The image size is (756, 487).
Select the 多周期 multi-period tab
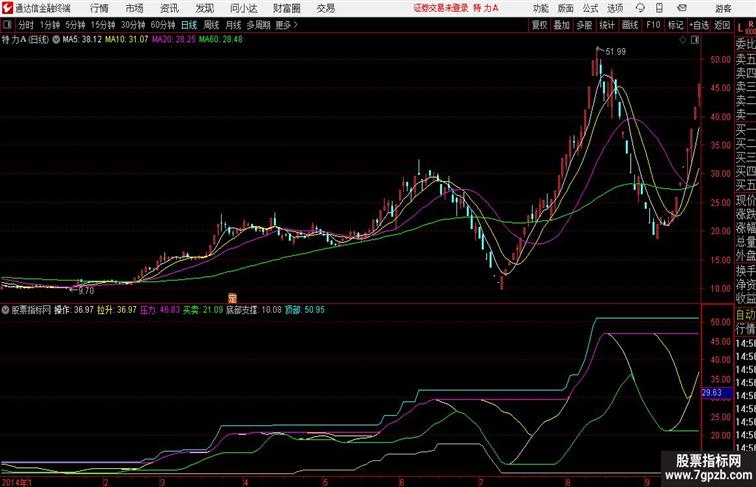(x=258, y=25)
